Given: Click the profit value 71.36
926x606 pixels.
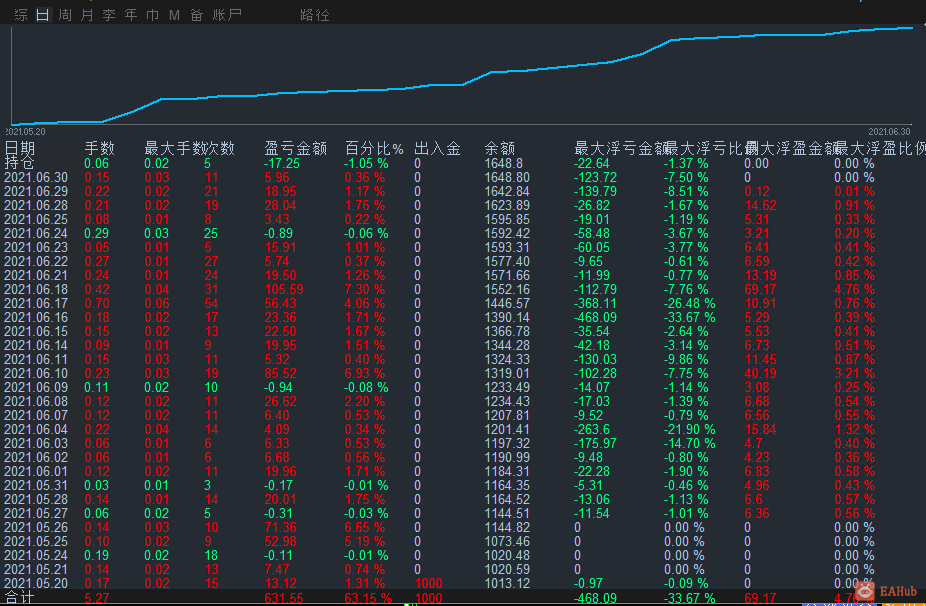Looking at the screenshot, I should [x=281, y=527].
